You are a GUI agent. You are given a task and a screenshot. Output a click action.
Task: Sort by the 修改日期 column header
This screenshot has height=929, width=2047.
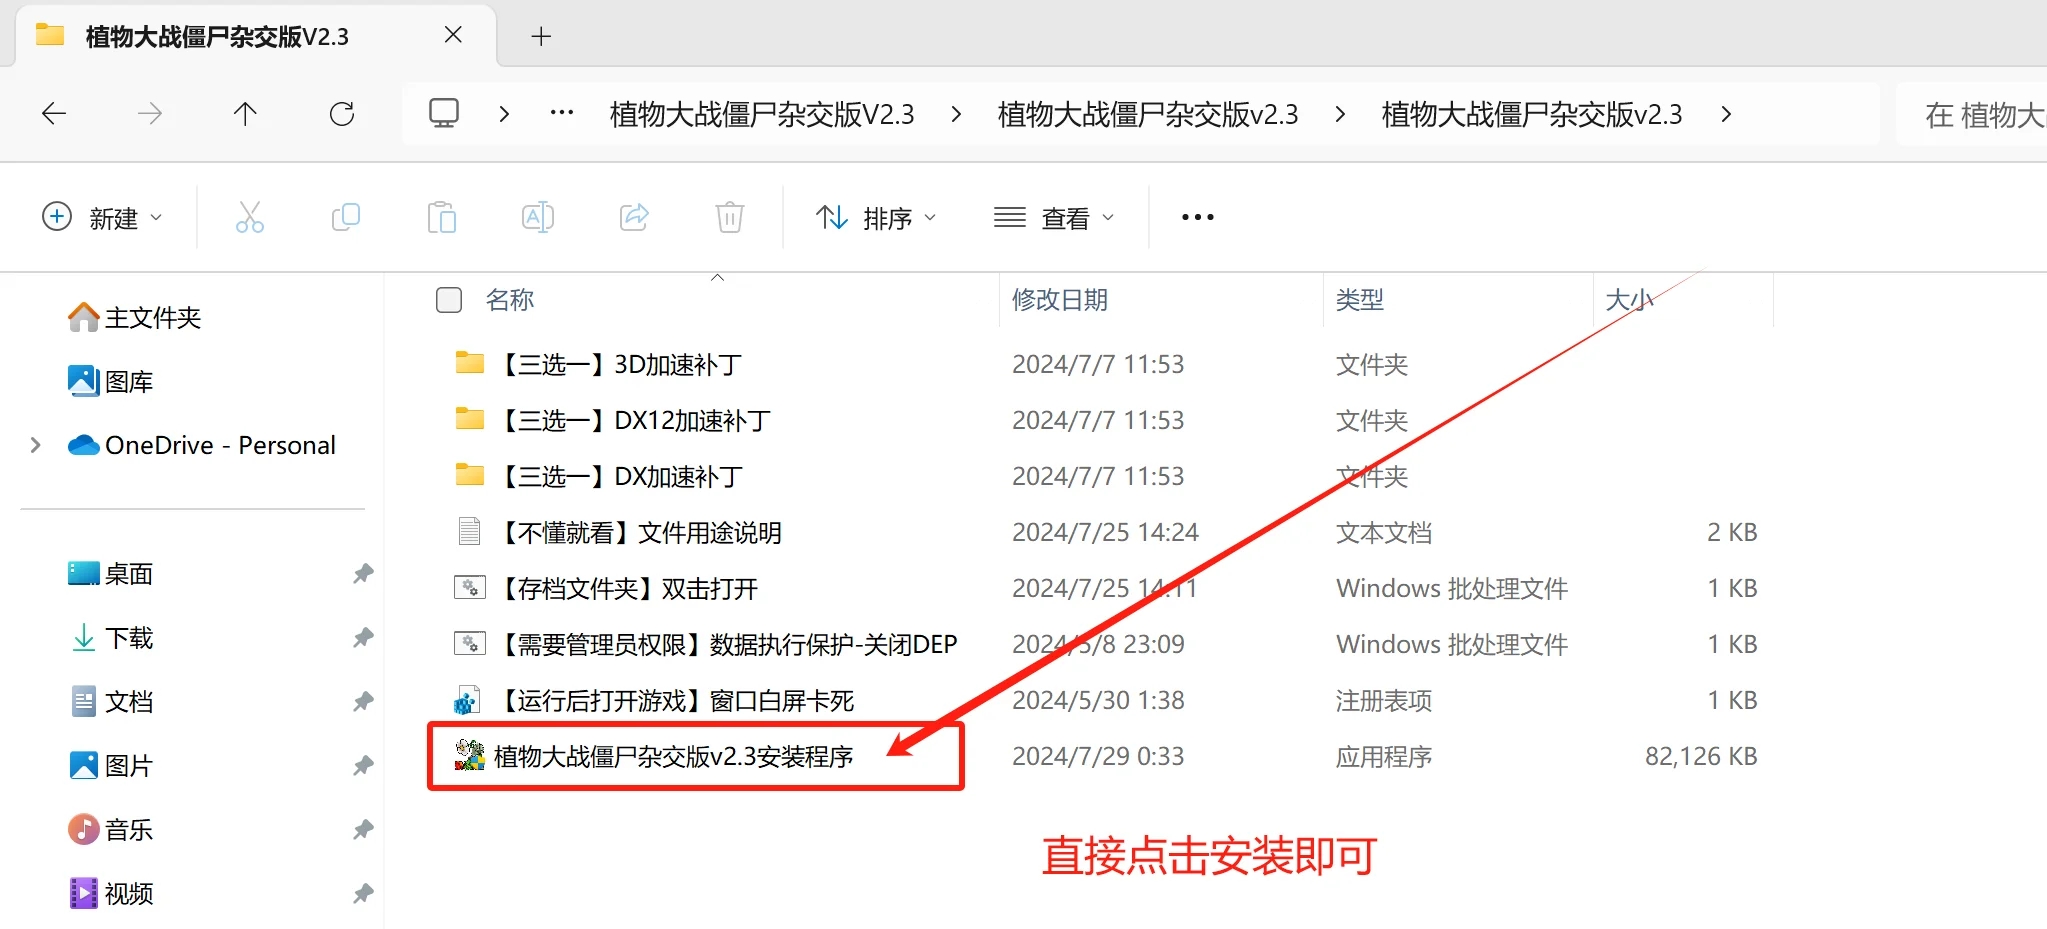coord(1060,300)
